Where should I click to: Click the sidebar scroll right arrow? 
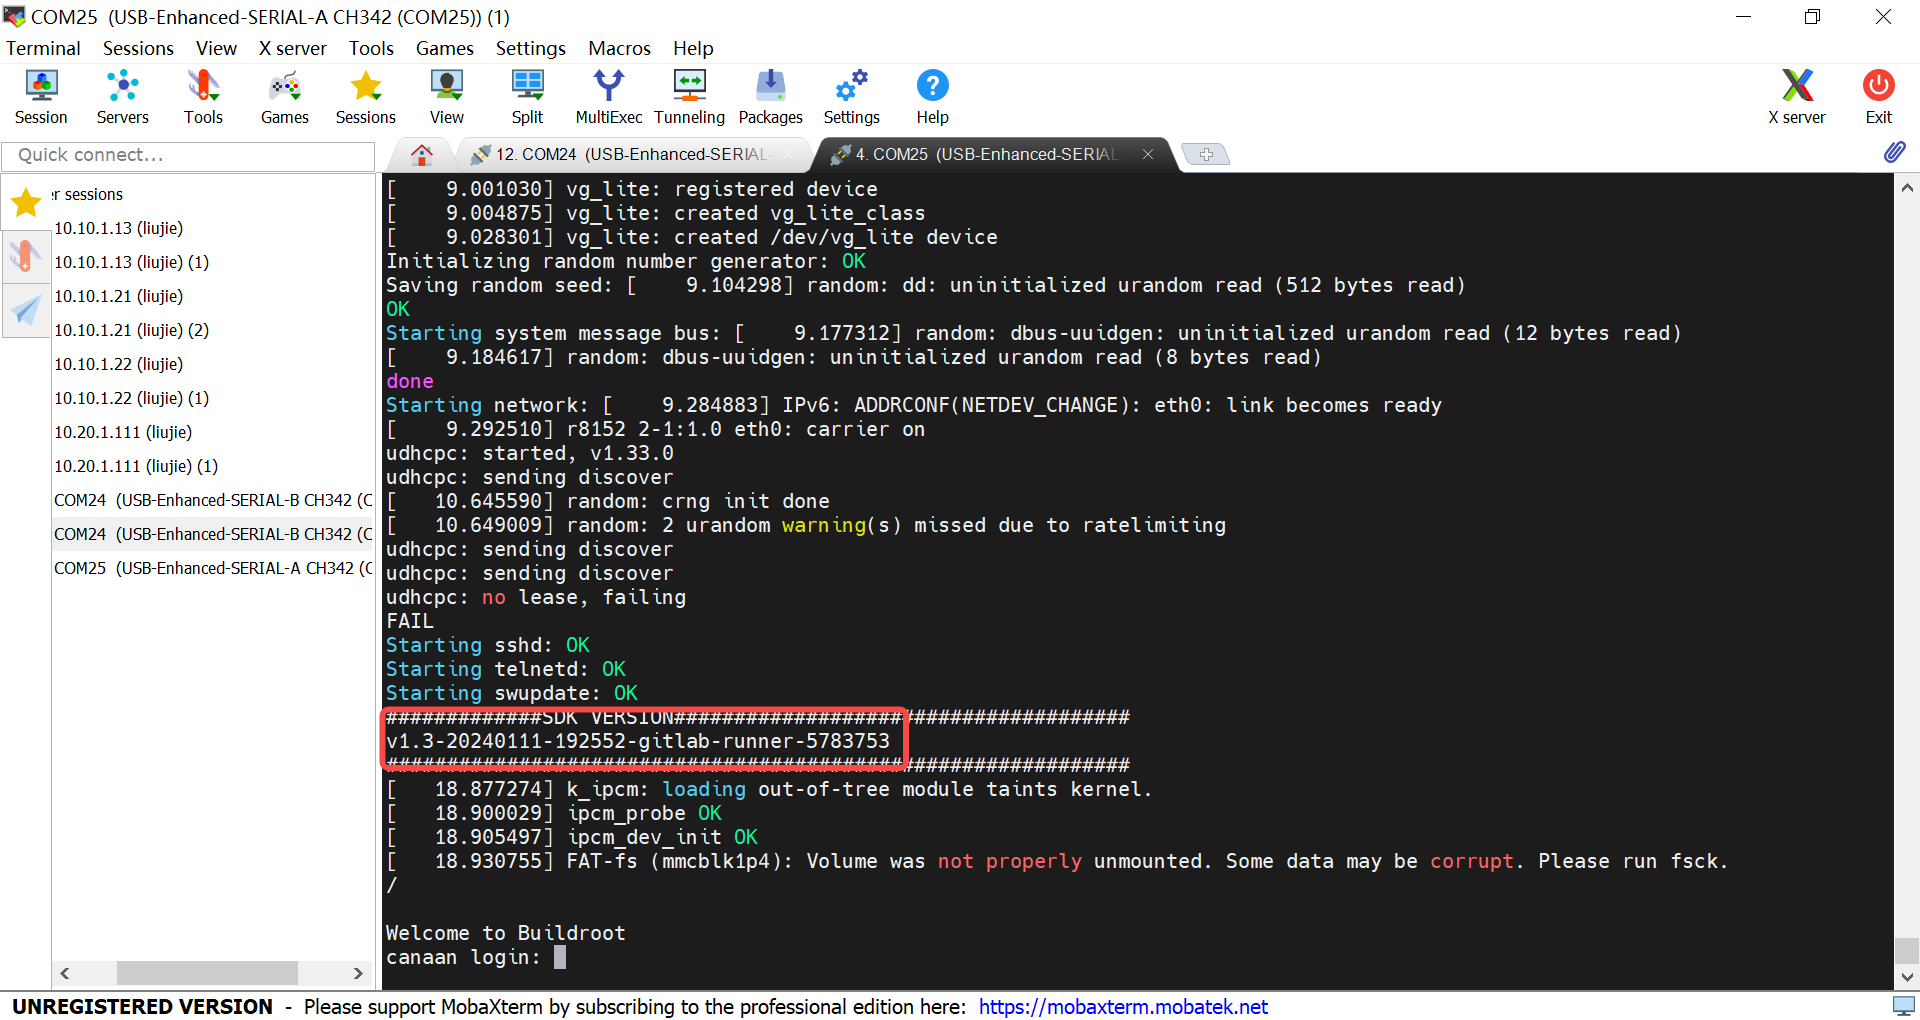coord(358,973)
